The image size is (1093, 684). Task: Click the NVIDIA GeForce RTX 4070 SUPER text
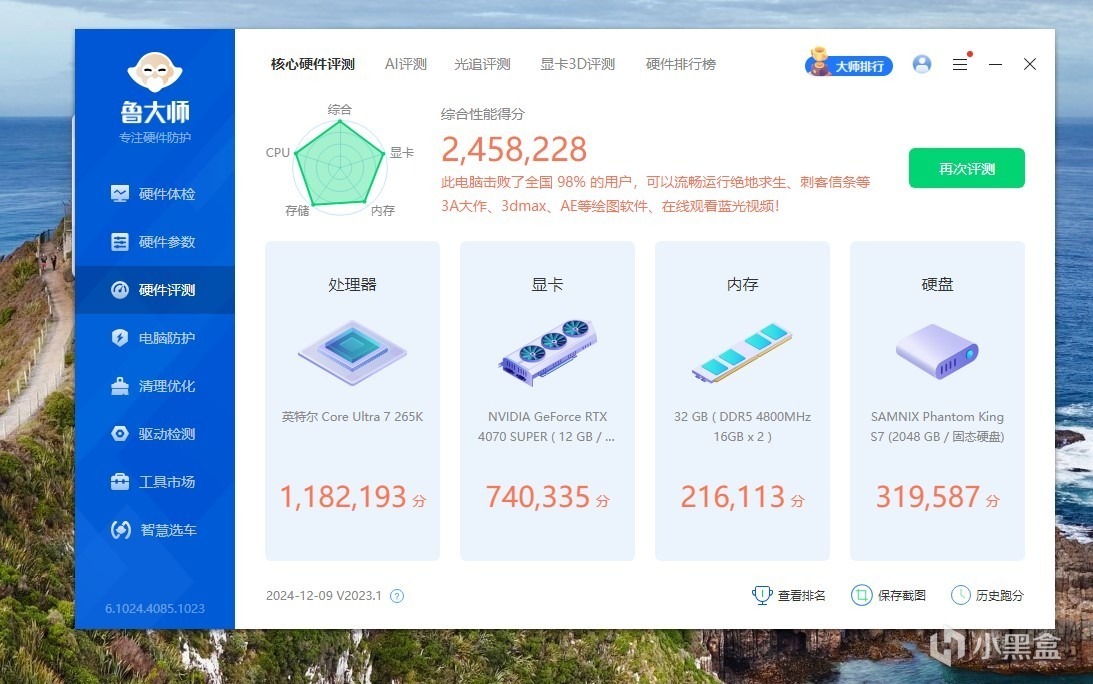point(547,427)
